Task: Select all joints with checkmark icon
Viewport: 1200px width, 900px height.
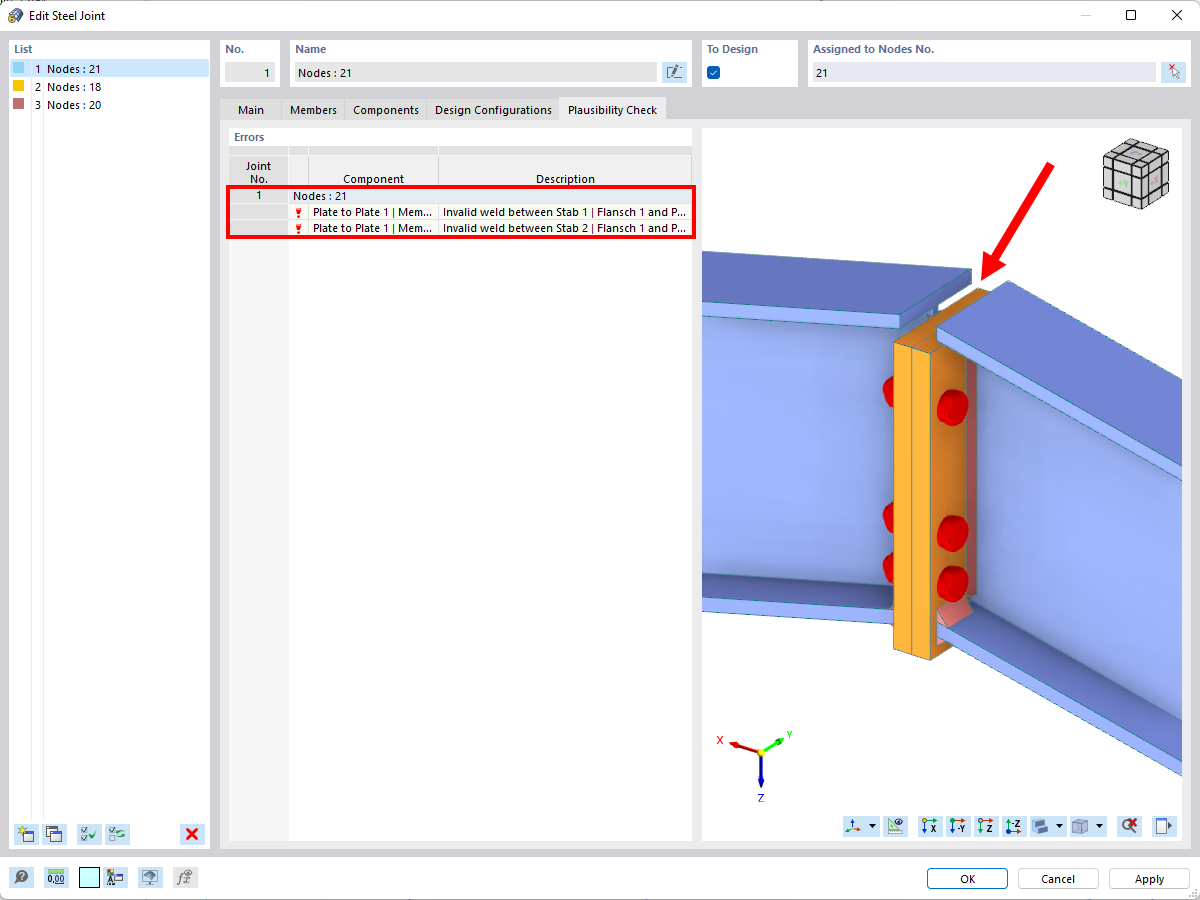Action: coord(89,834)
